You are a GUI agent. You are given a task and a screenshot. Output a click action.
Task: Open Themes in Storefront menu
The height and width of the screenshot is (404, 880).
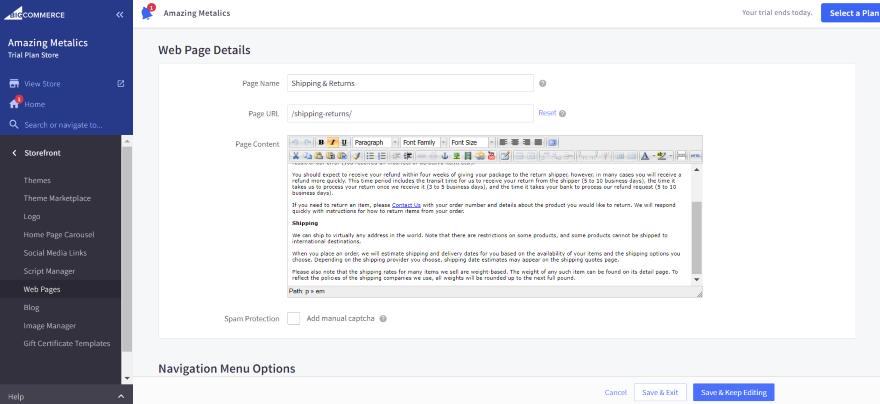(37, 181)
